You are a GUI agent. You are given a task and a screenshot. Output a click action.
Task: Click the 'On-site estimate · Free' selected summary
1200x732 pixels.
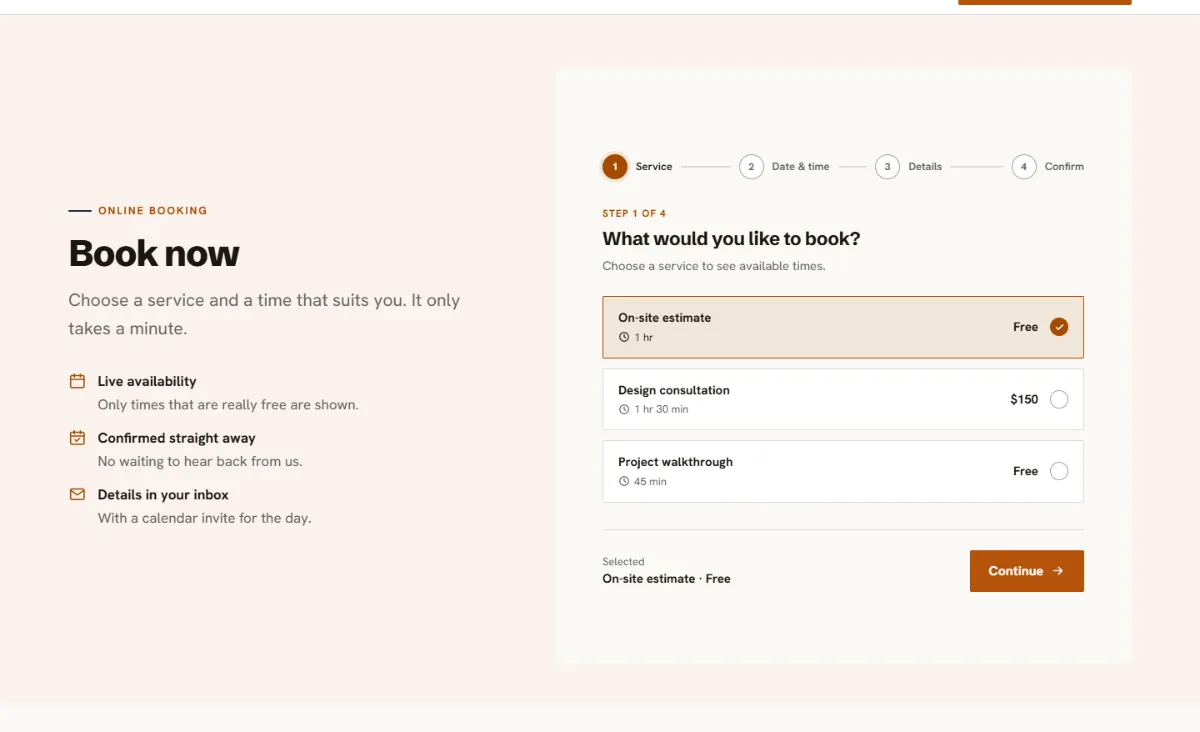coord(666,579)
